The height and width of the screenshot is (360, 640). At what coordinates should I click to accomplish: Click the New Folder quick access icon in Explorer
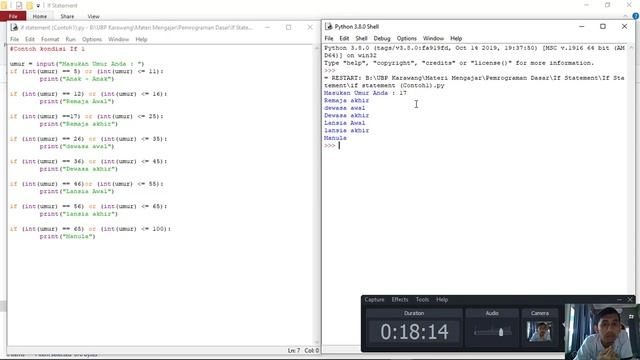click(29, 5)
